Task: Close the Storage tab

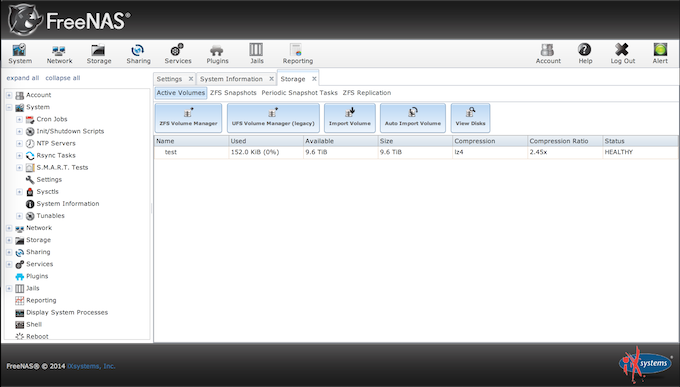Action: [x=314, y=79]
